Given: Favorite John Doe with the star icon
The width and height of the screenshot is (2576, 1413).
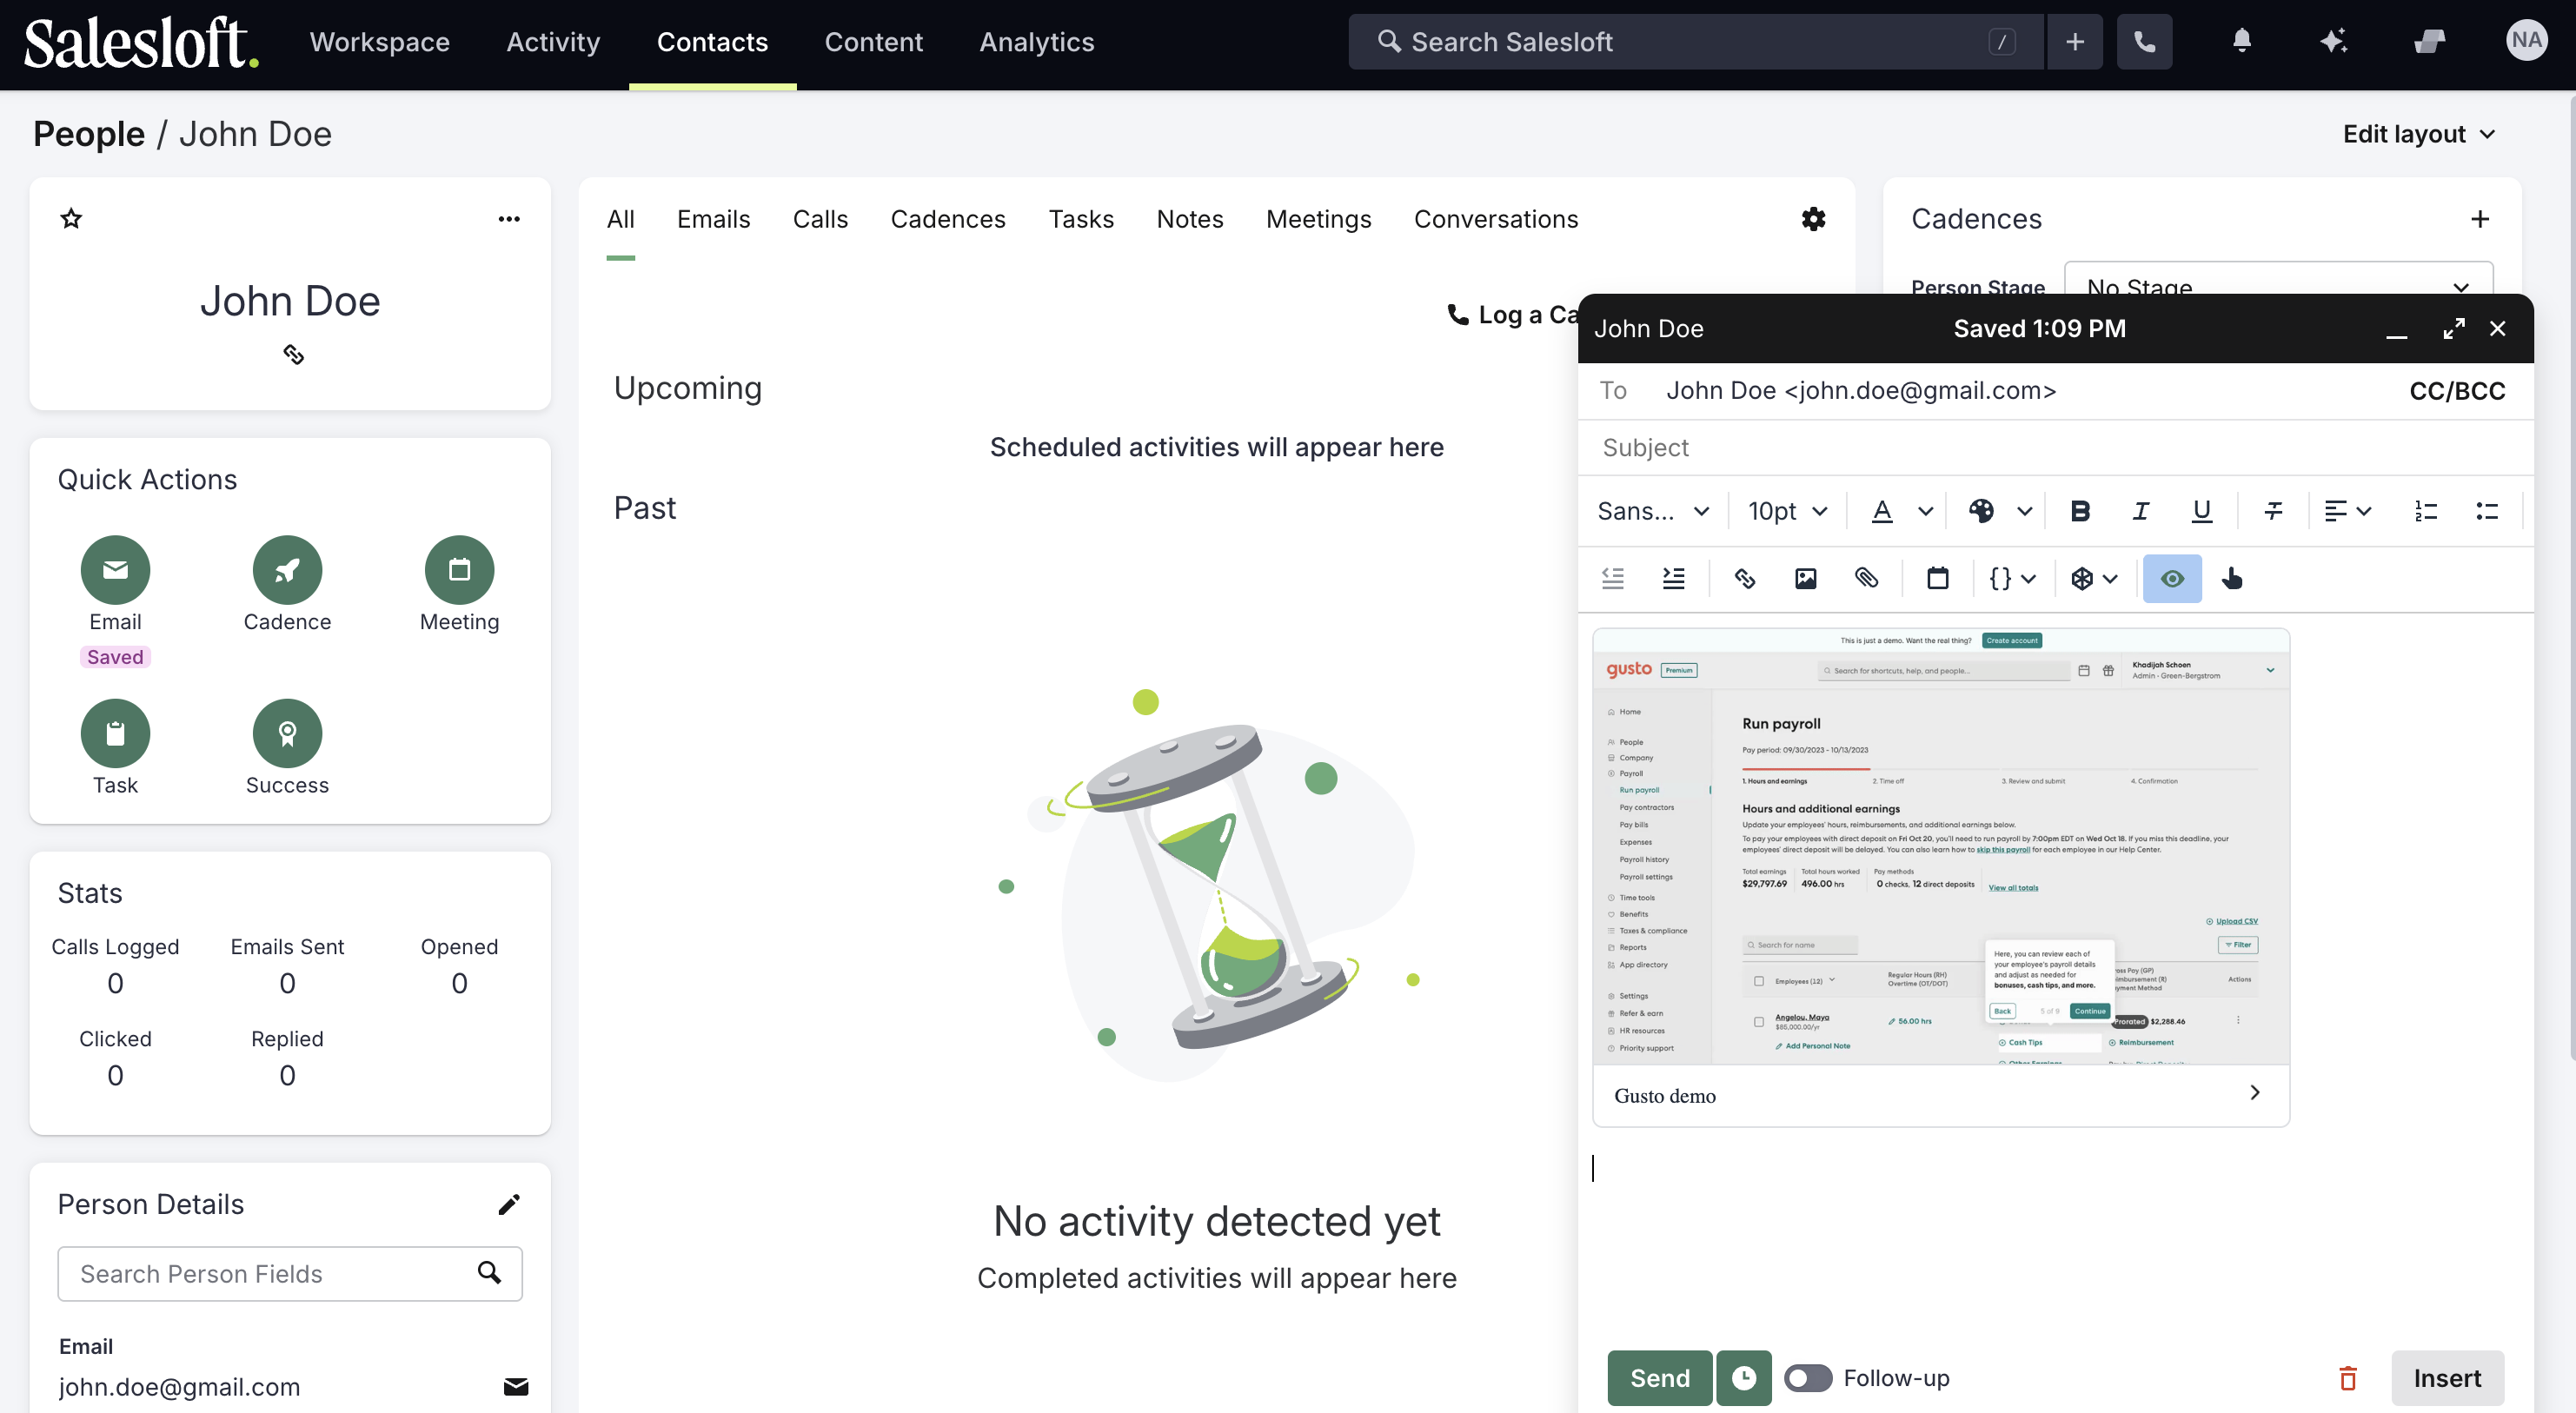Looking at the screenshot, I should point(71,218).
